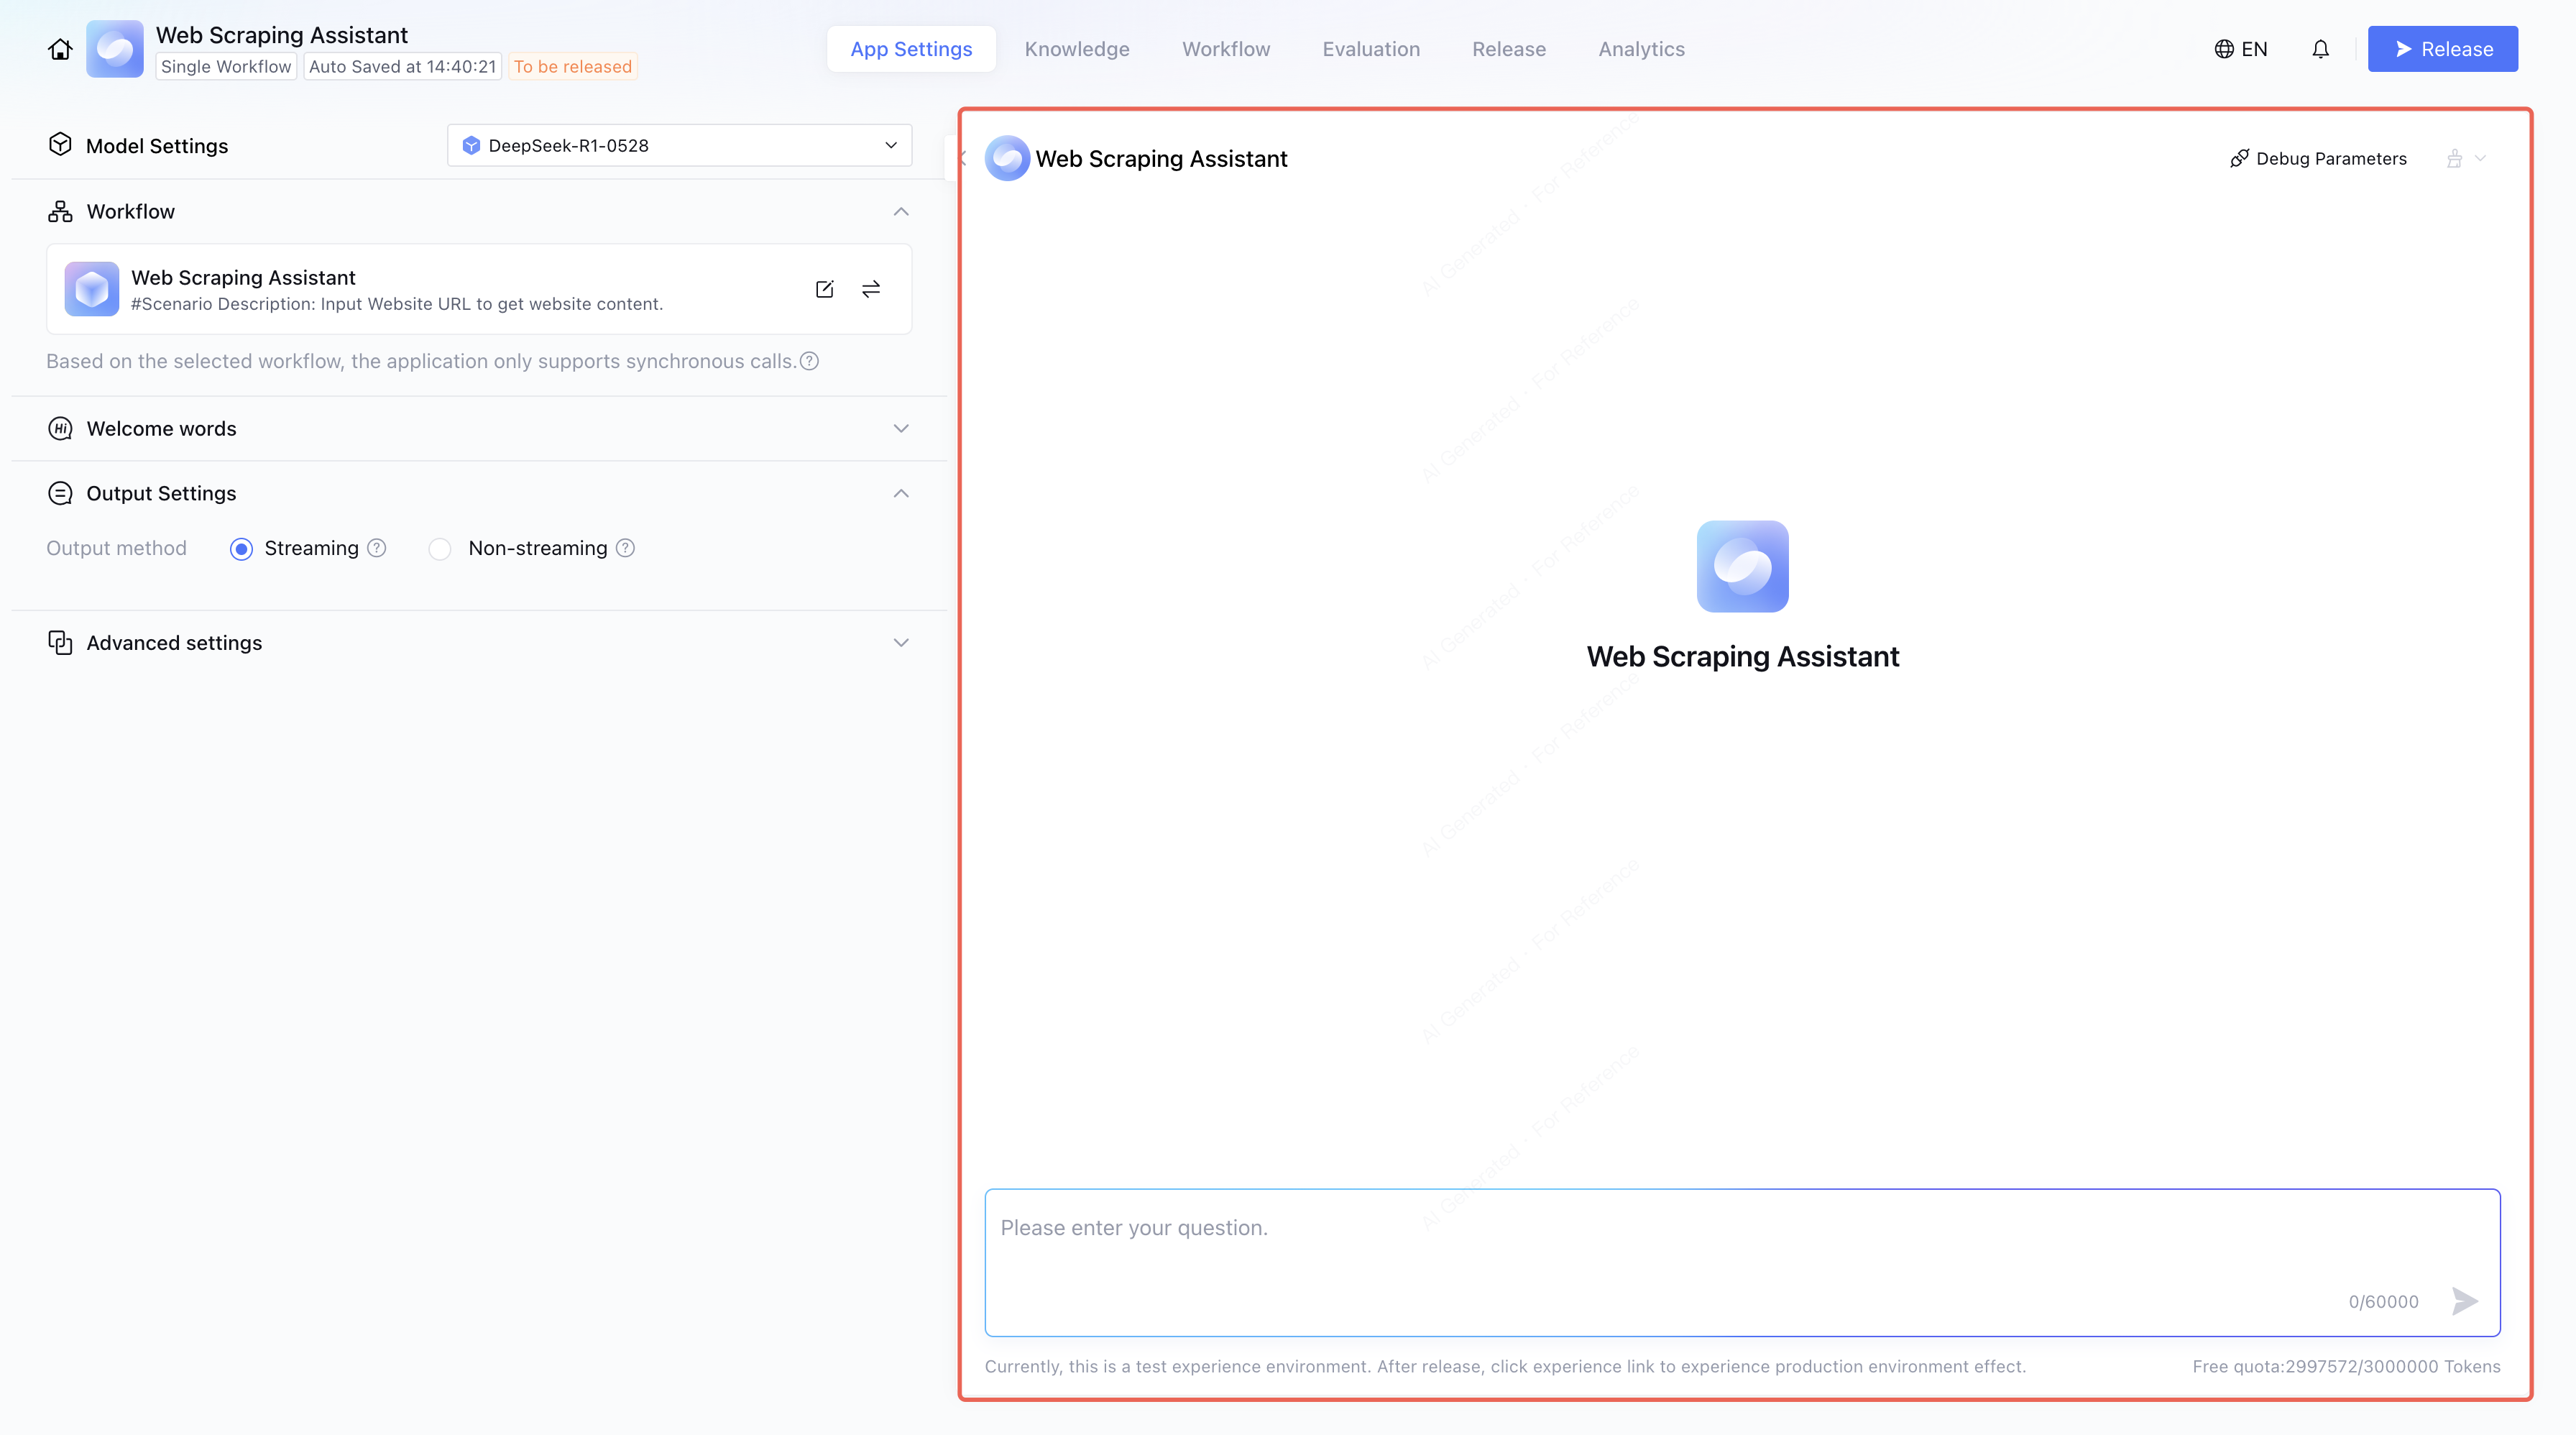Open Debug Parameters
This screenshot has height=1435, width=2576.
tap(2318, 159)
